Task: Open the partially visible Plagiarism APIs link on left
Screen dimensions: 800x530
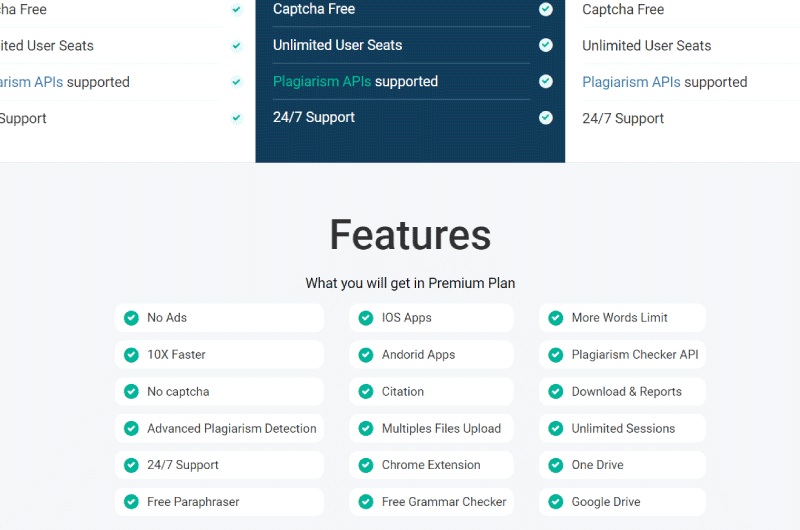Action: tap(31, 82)
